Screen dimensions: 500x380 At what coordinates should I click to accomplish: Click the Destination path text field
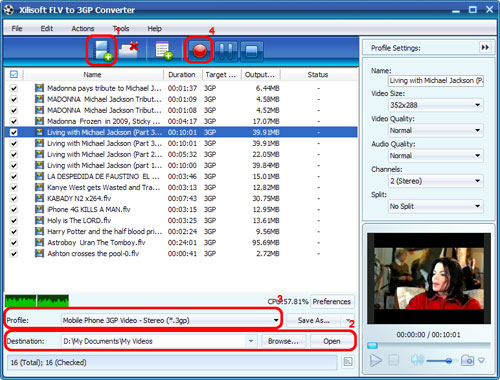point(154,341)
